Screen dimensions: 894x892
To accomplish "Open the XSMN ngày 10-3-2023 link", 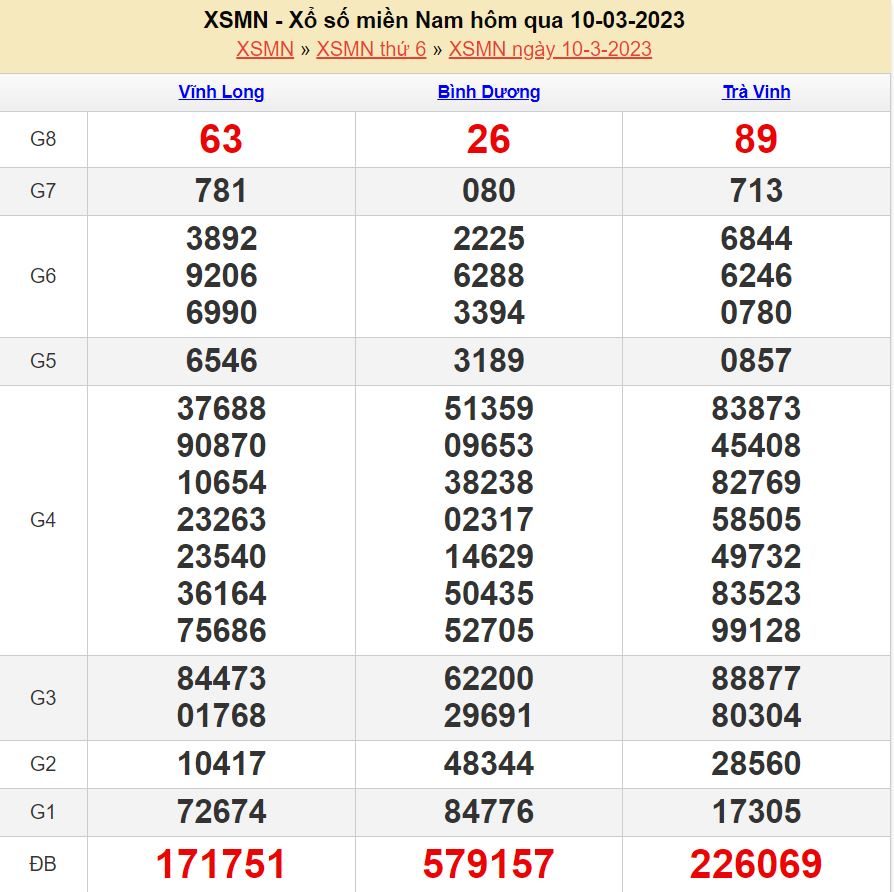I will [550, 49].
